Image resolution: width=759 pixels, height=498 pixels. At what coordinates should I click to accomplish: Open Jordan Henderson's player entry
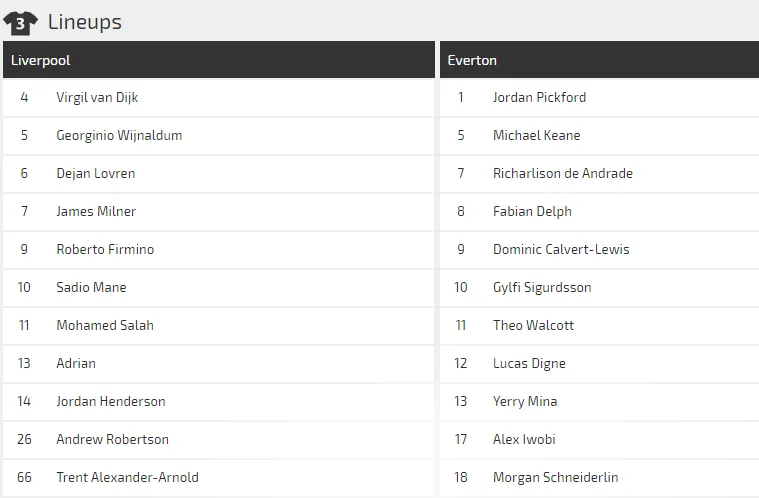pos(111,401)
